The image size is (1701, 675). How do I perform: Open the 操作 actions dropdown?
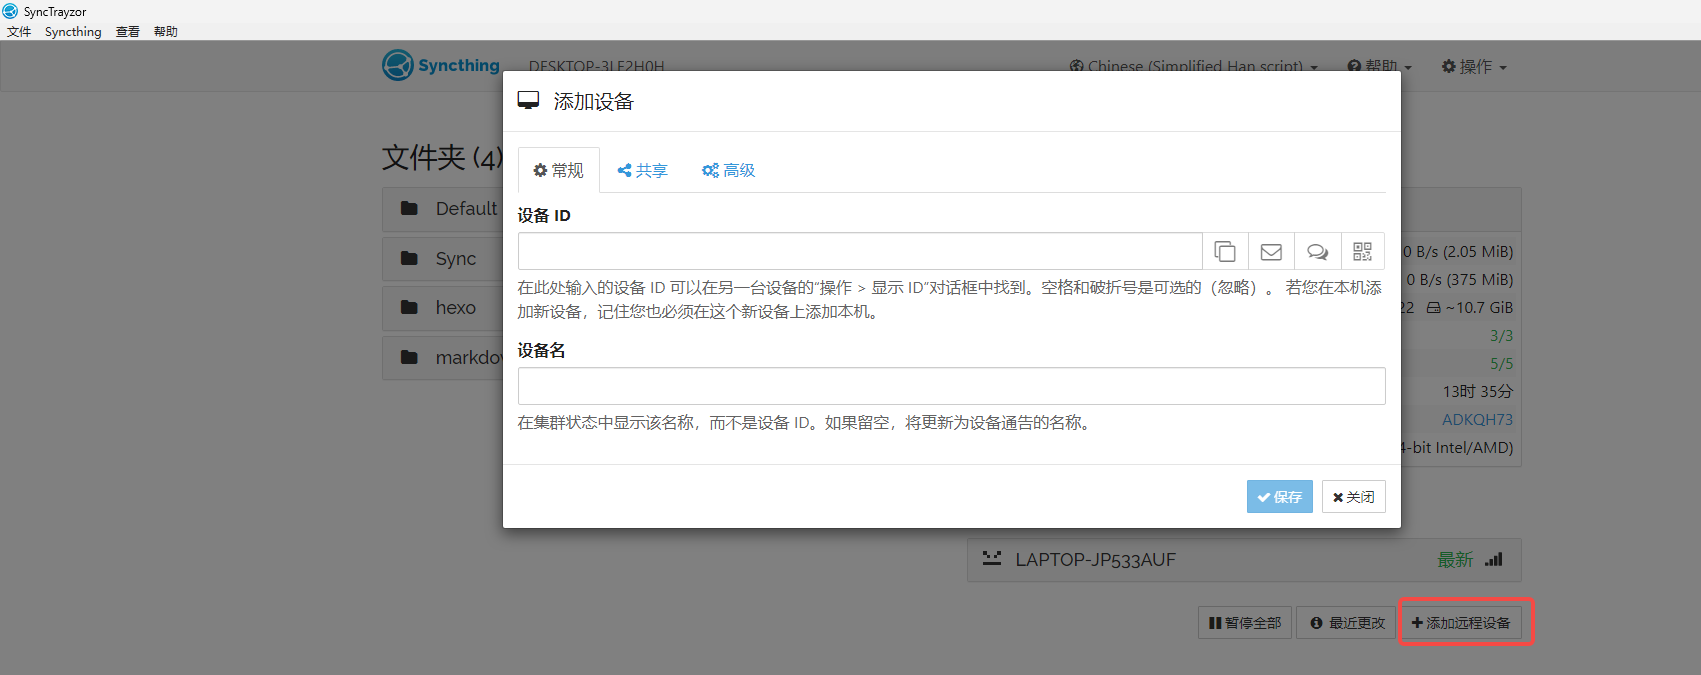pyautogui.click(x=1474, y=66)
